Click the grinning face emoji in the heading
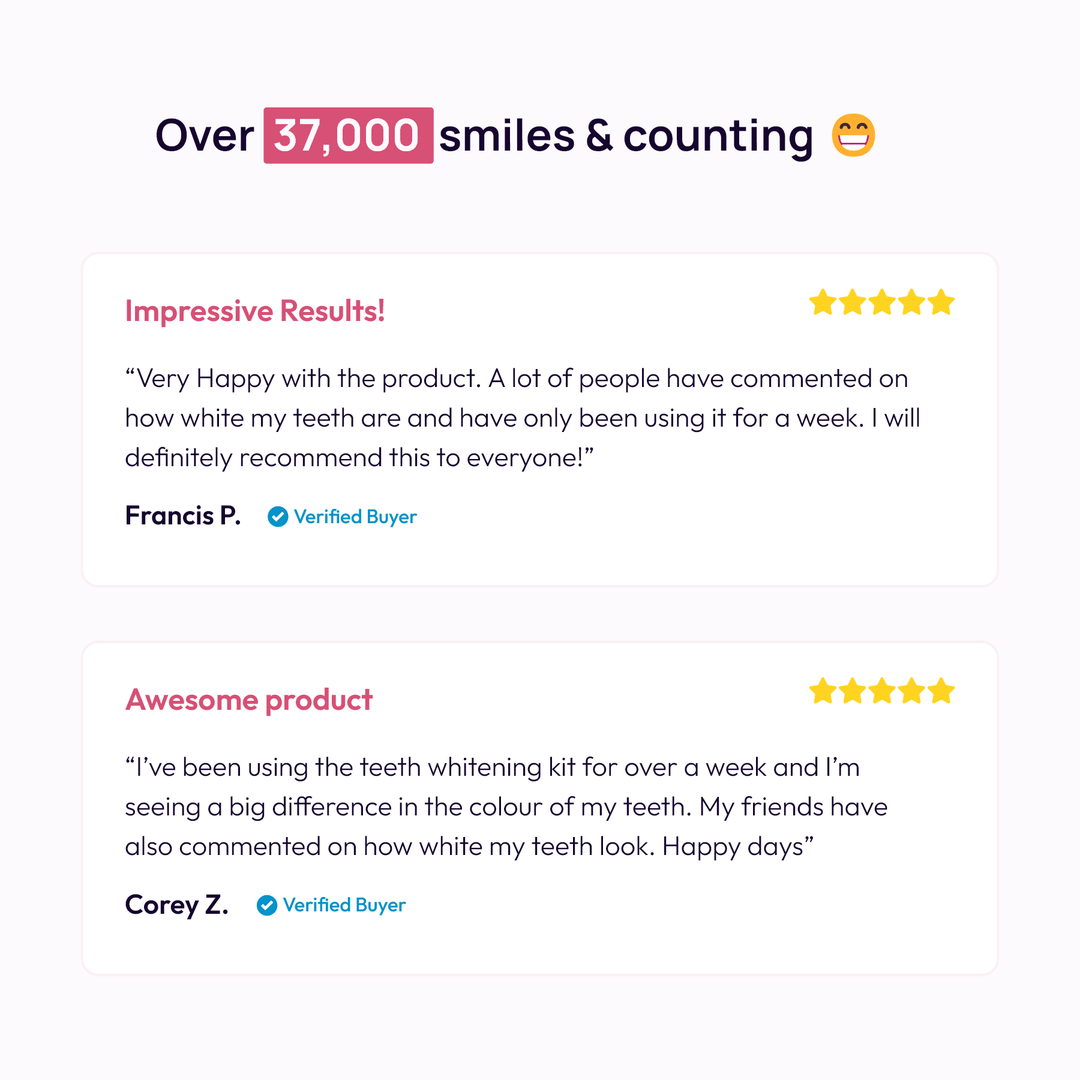The width and height of the screenshot is (1080, 1080). (x=853, y=135)
